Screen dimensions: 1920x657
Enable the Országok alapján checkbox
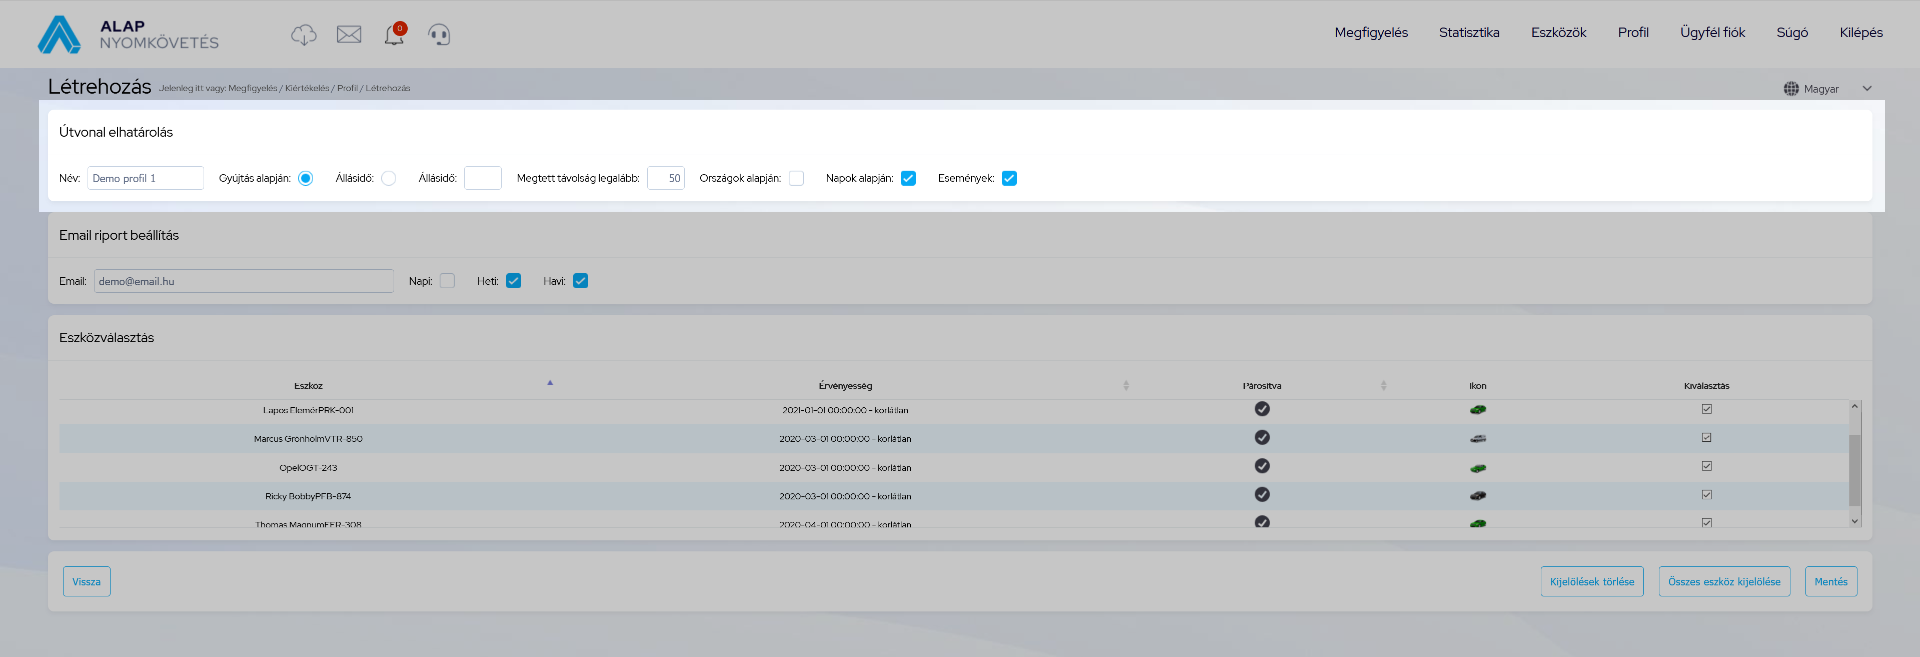pos(797,179)
